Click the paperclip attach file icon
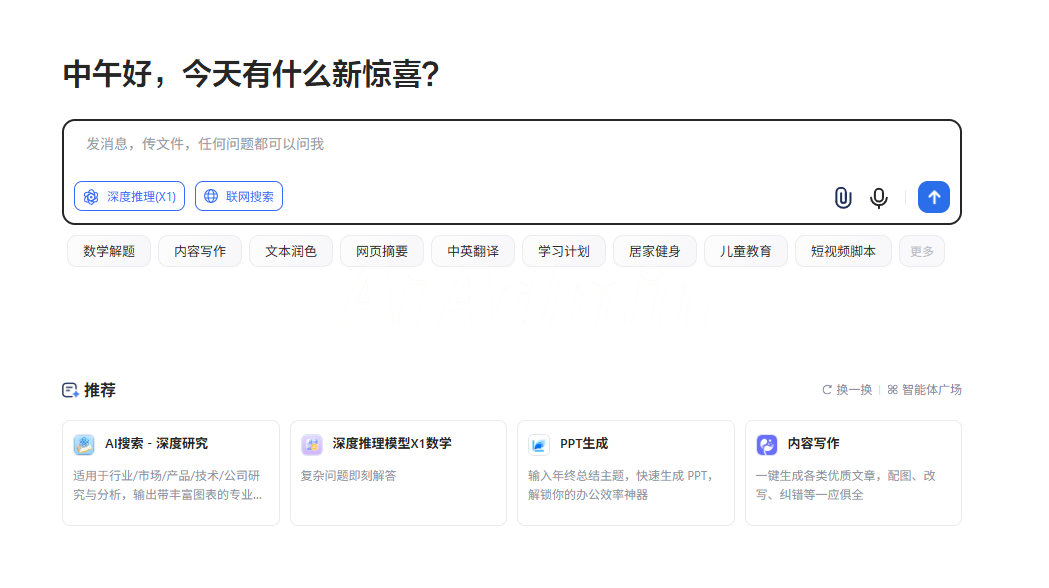This screenshot has height=588, width=1049. tap(843, 198)
